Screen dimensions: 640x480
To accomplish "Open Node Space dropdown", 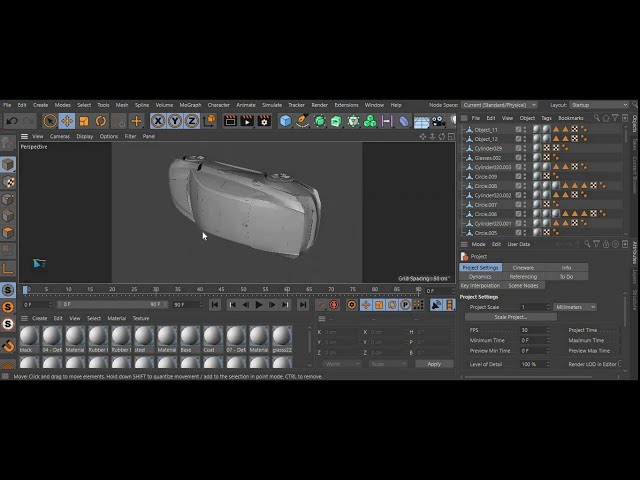I will pyautogui.click(x=499, y=105).
